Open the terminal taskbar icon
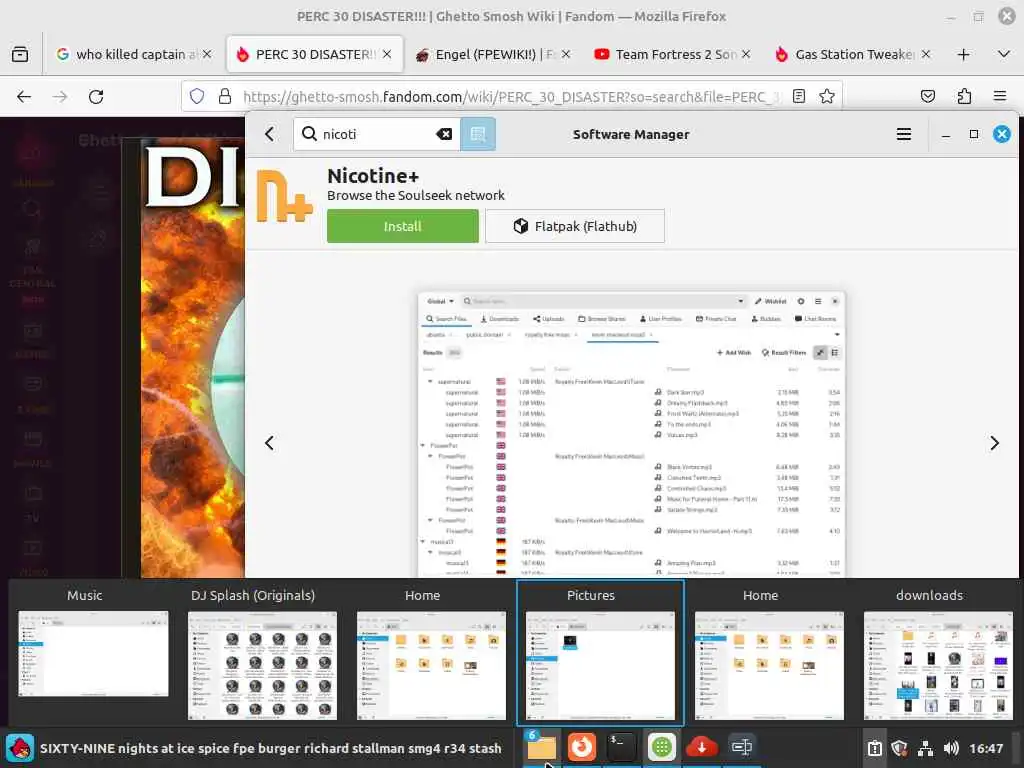This screenshot has width=1024, height=768. click(x=621, y=748)
